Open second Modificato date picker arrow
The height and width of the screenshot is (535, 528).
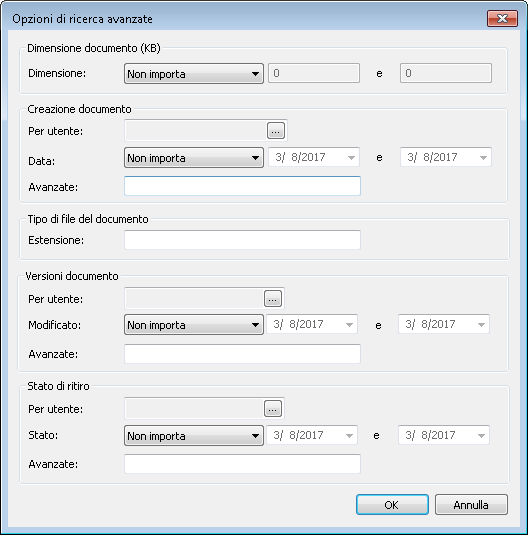point(481,324)
